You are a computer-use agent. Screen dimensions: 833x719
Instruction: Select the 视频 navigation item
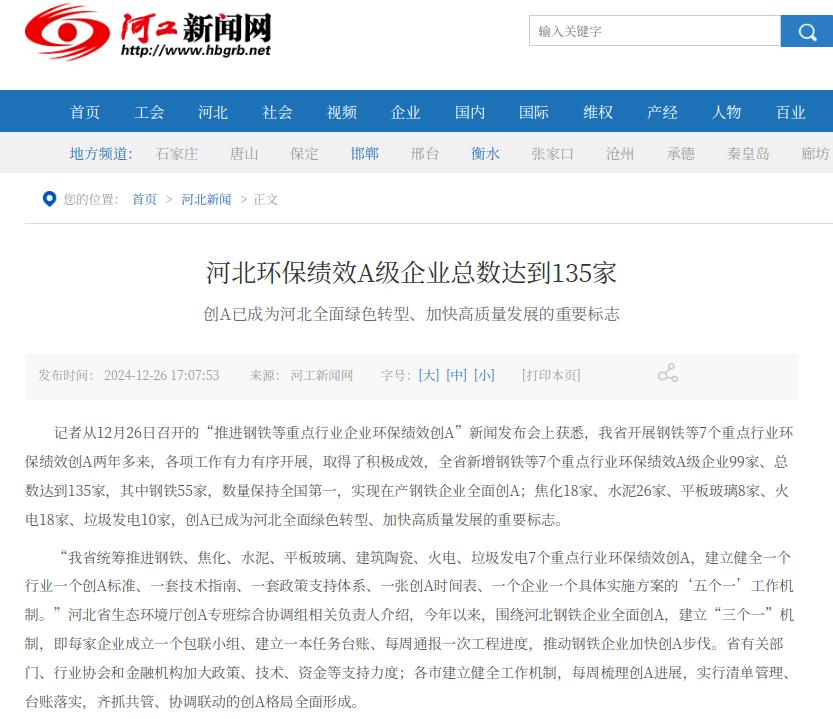(342, 112)
